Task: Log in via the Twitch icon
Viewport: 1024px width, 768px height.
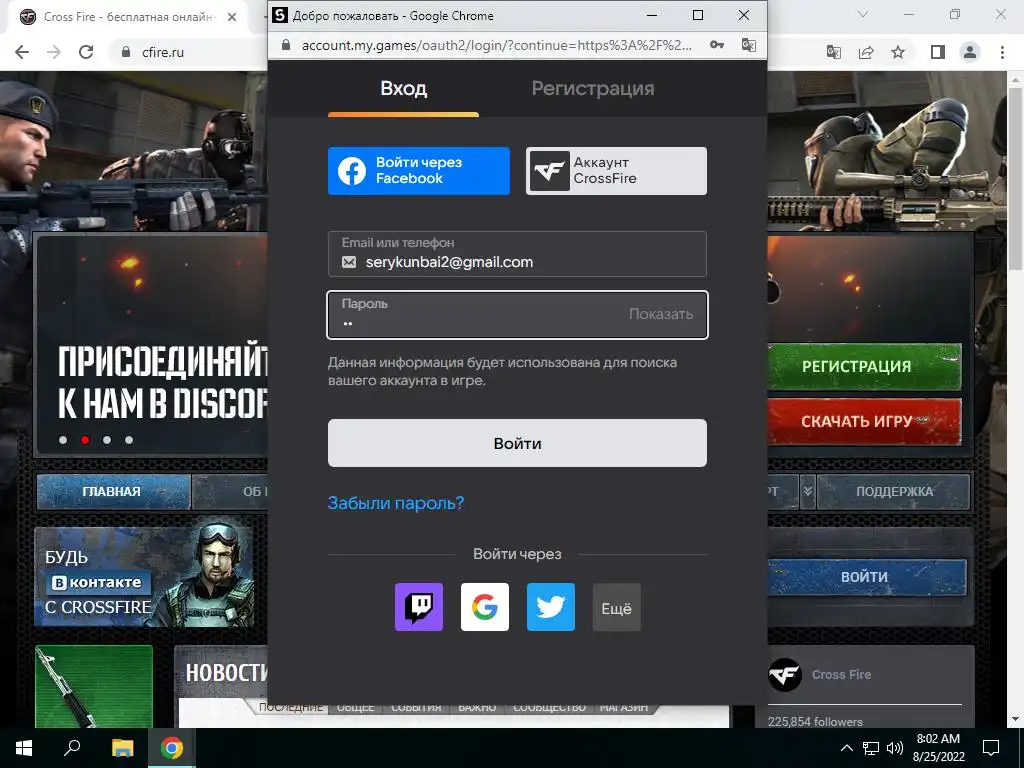Action: tap(419, 607)
